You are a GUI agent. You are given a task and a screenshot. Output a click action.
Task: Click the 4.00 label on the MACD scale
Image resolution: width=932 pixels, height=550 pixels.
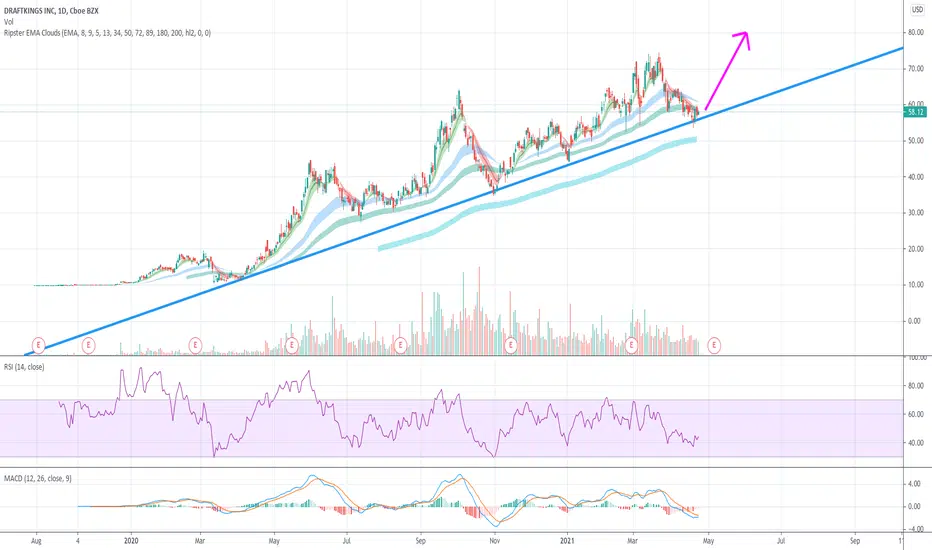click(916, 485)
